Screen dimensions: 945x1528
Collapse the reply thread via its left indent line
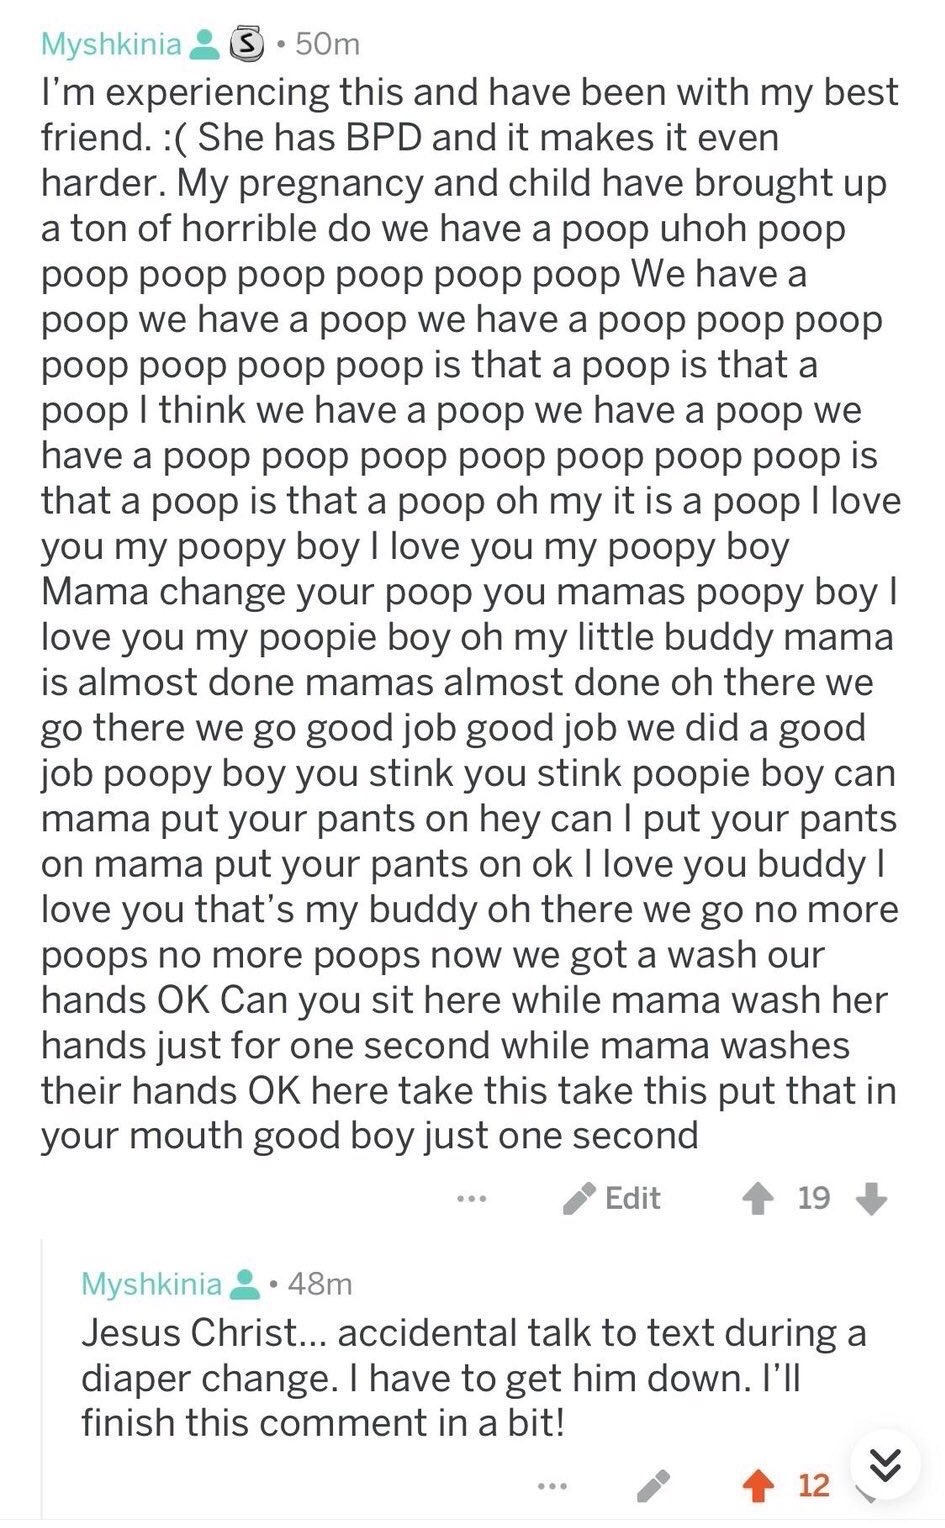43,1382
